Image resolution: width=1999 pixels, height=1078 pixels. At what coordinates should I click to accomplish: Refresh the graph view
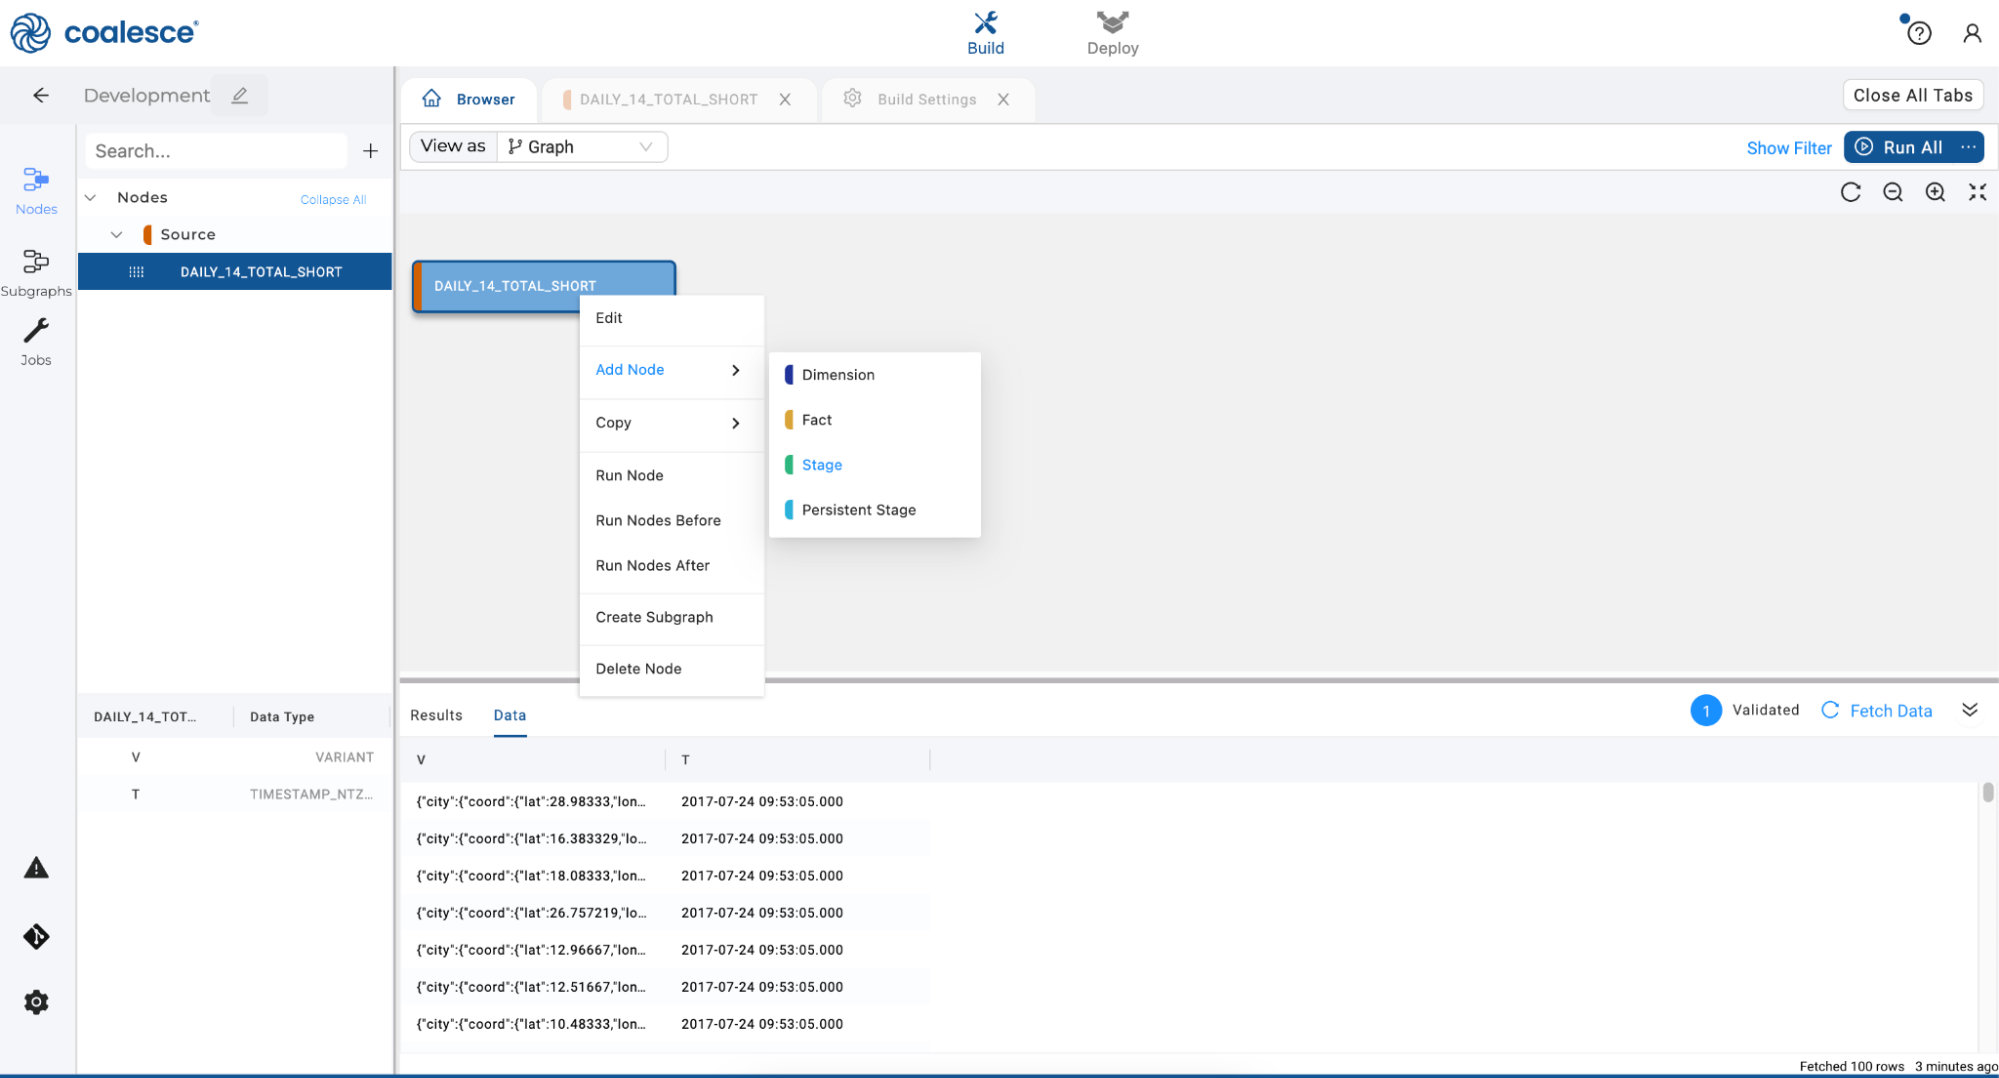tap(1850, 192)
